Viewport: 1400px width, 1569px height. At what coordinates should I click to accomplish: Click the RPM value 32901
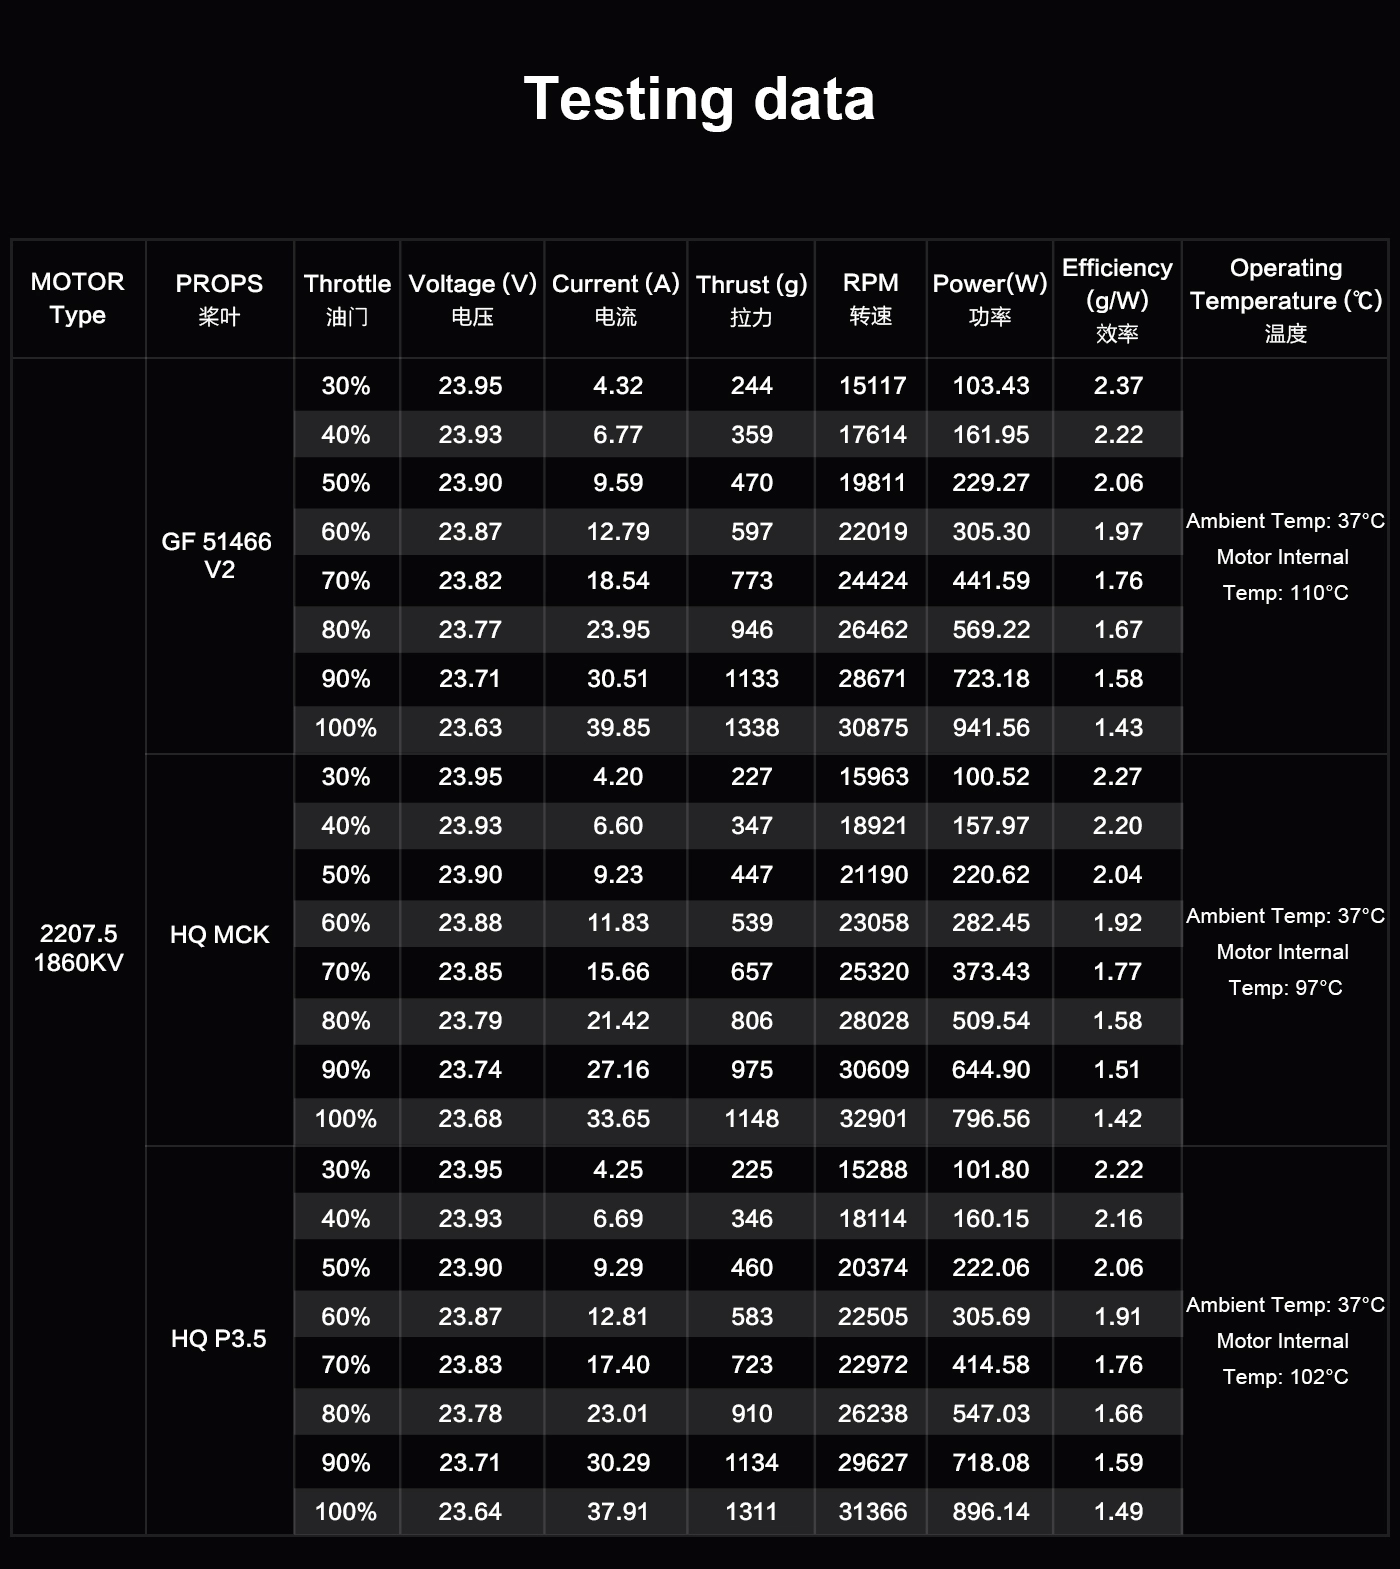pyautogui.click(x=873, y=1118)
